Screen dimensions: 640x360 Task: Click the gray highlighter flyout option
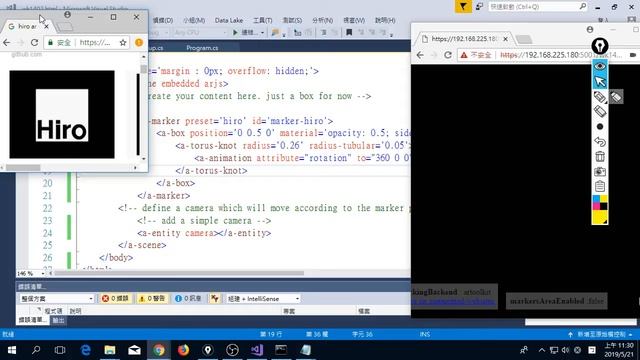click(x=616, y=97)
